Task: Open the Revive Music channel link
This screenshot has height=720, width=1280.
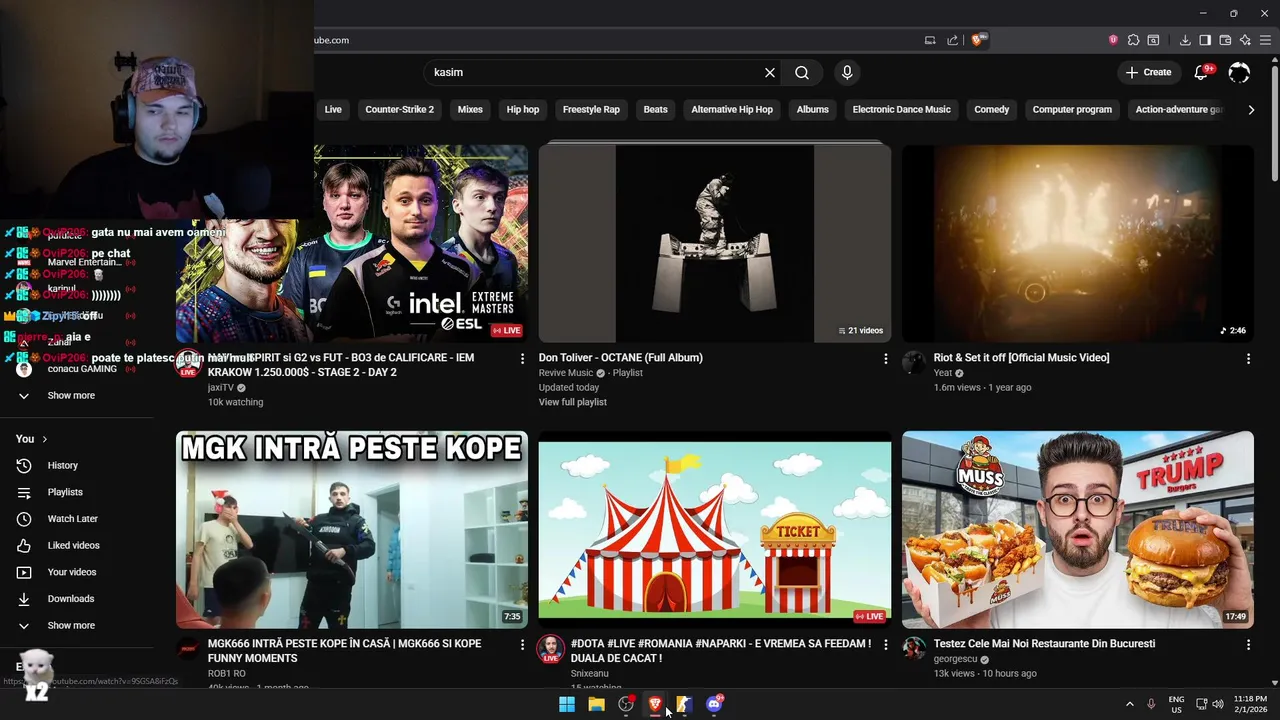Action: click(566, 373)
